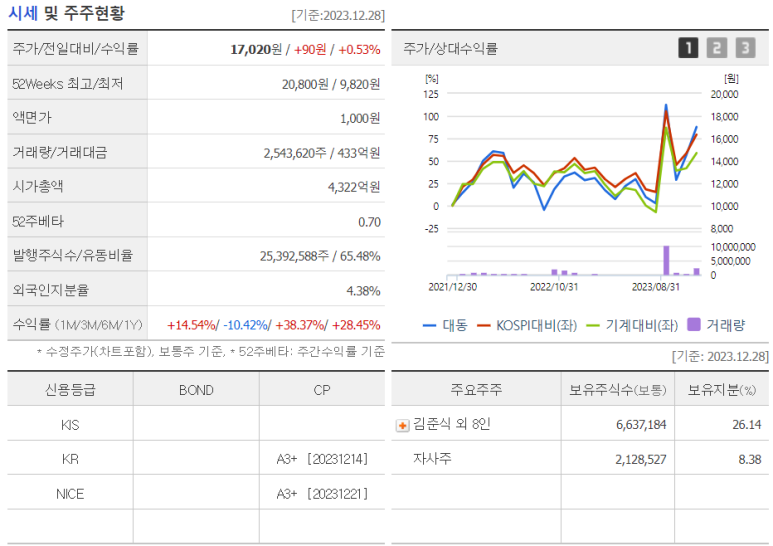Click the 보유지분(%) column header

722,390
